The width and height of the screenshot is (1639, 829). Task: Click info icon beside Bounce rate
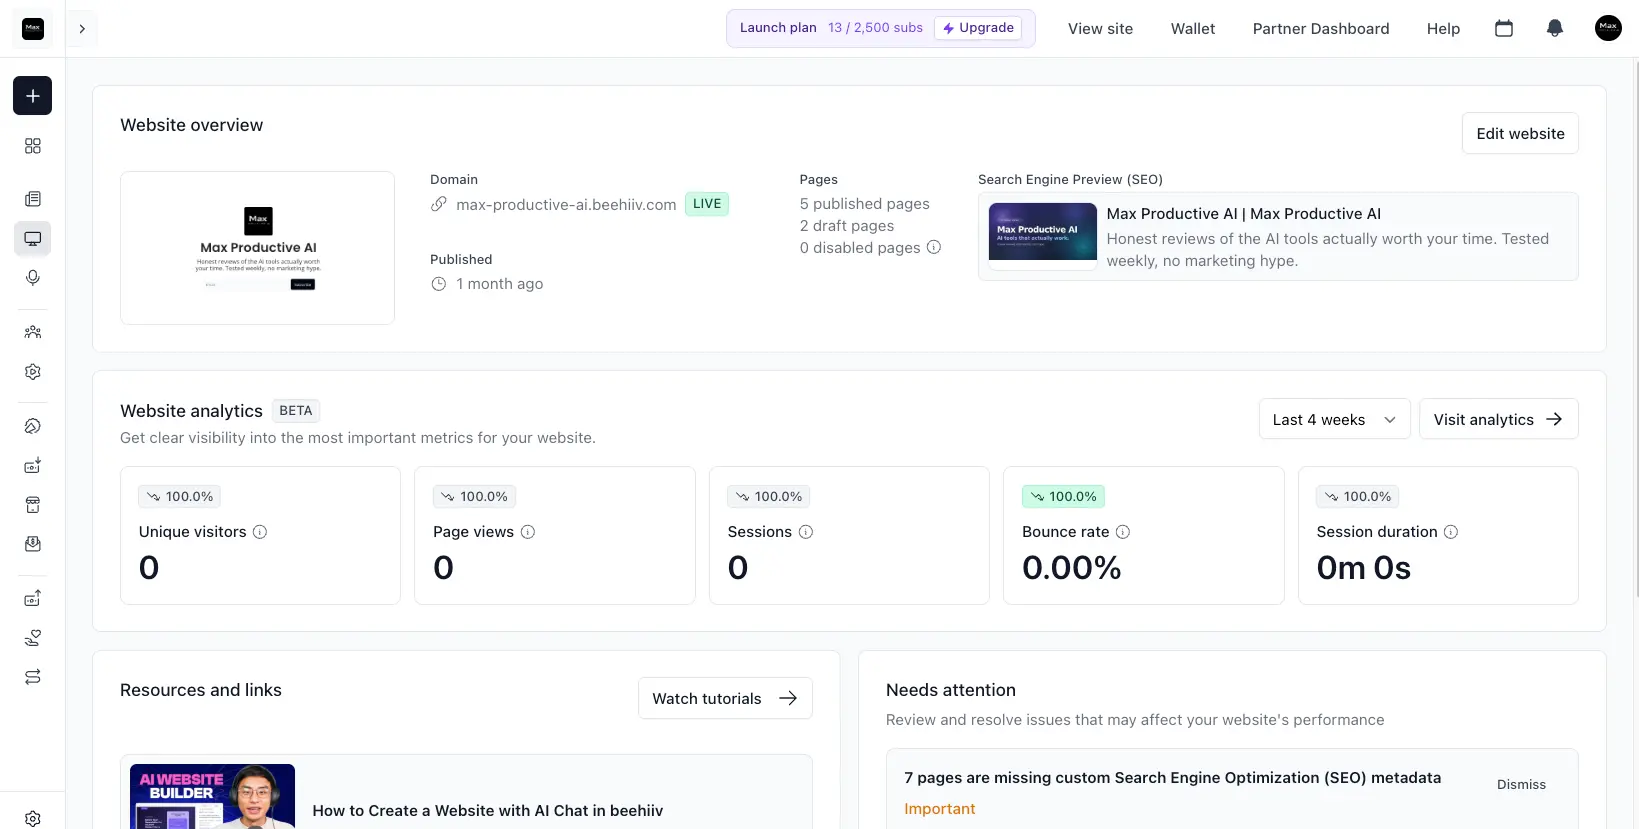click(x=1123, y=532)
